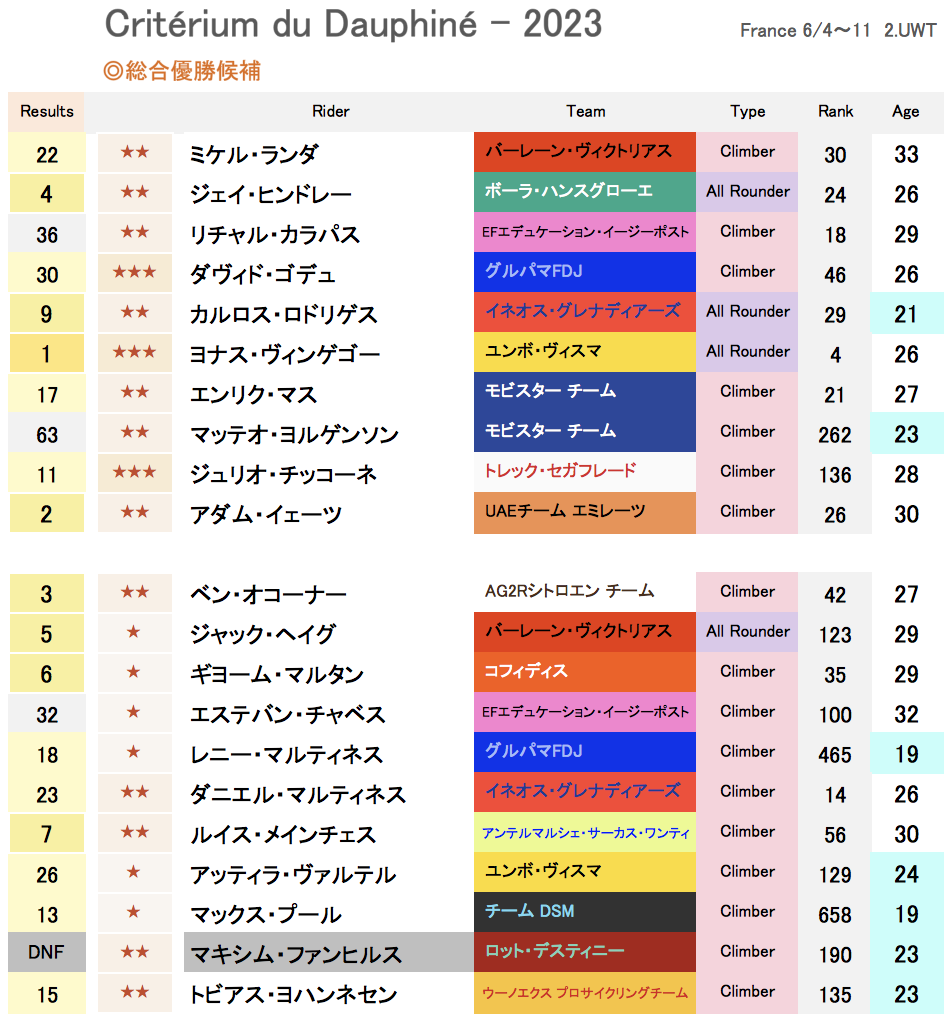Click result 2 in アダム・イェーツ row
Screen dimensions: 952x1020
click(x=46, y=514)
